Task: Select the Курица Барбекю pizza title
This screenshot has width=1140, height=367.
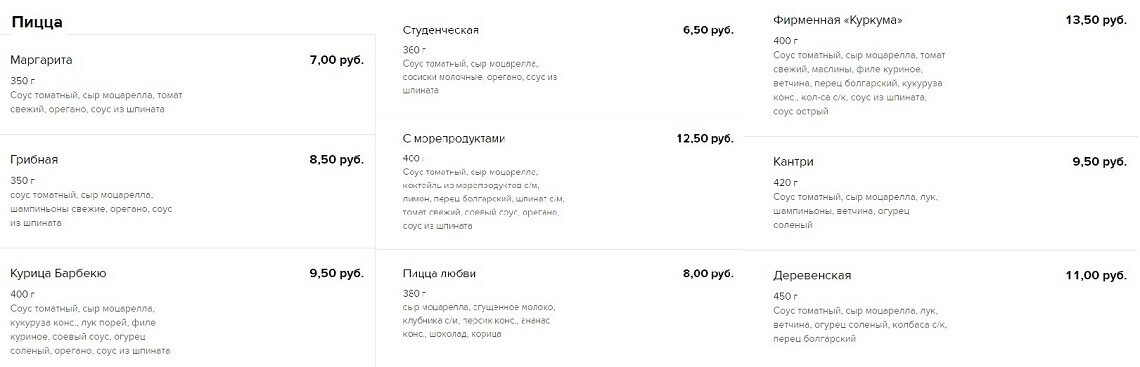Action: click(59, 274)
